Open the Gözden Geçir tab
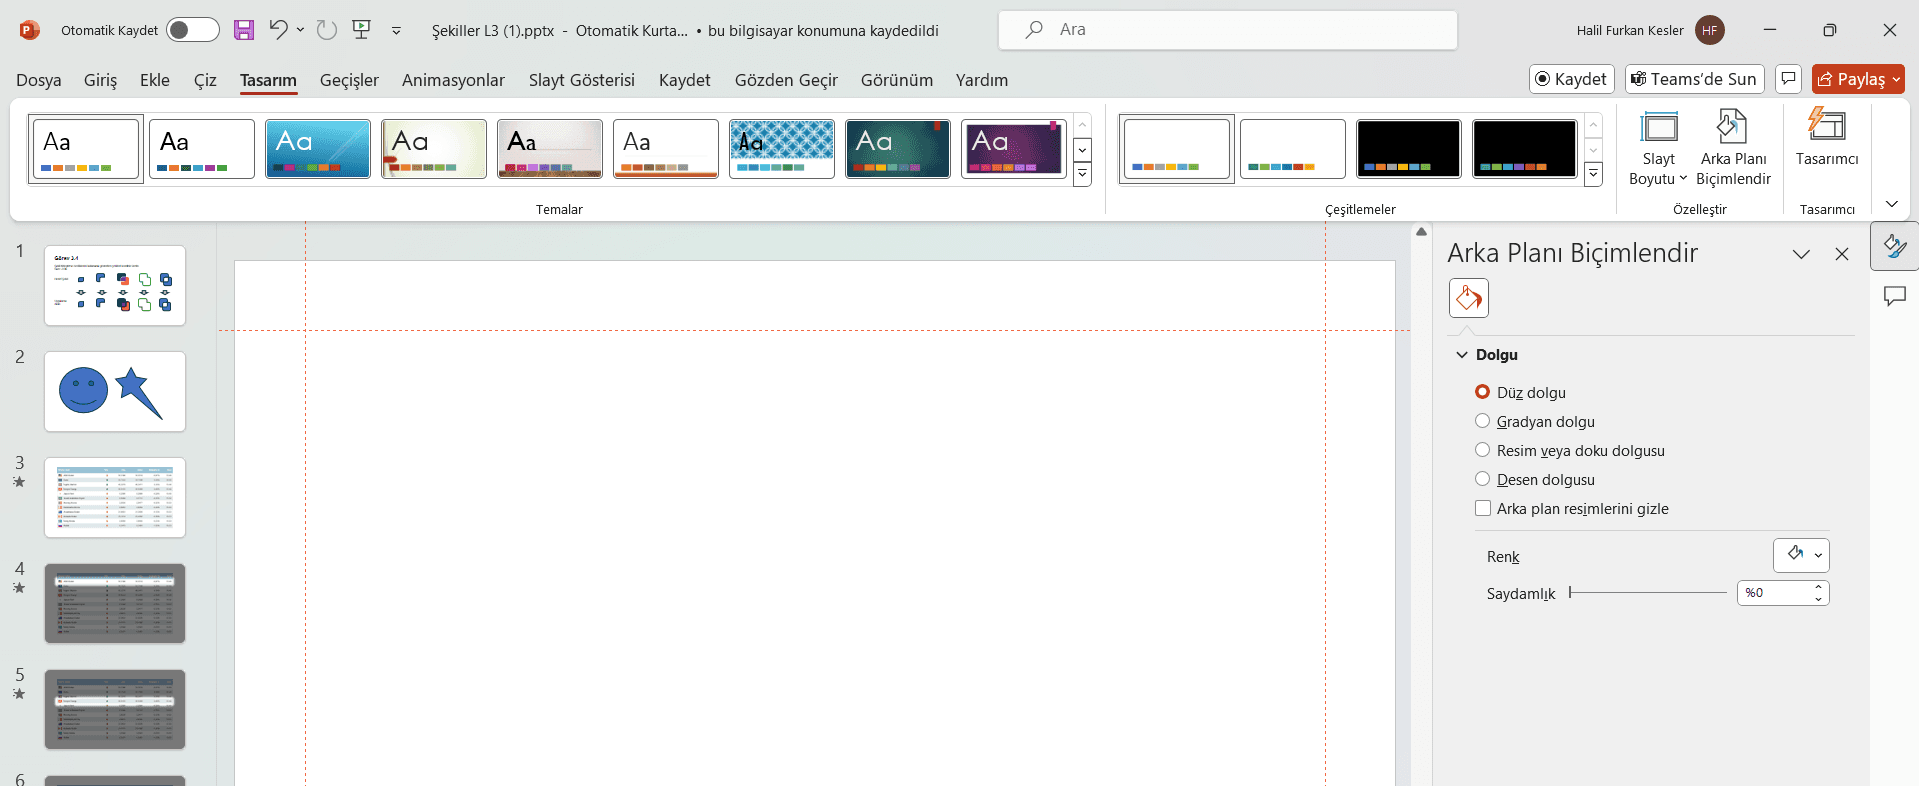 click(x=786, y=80)
